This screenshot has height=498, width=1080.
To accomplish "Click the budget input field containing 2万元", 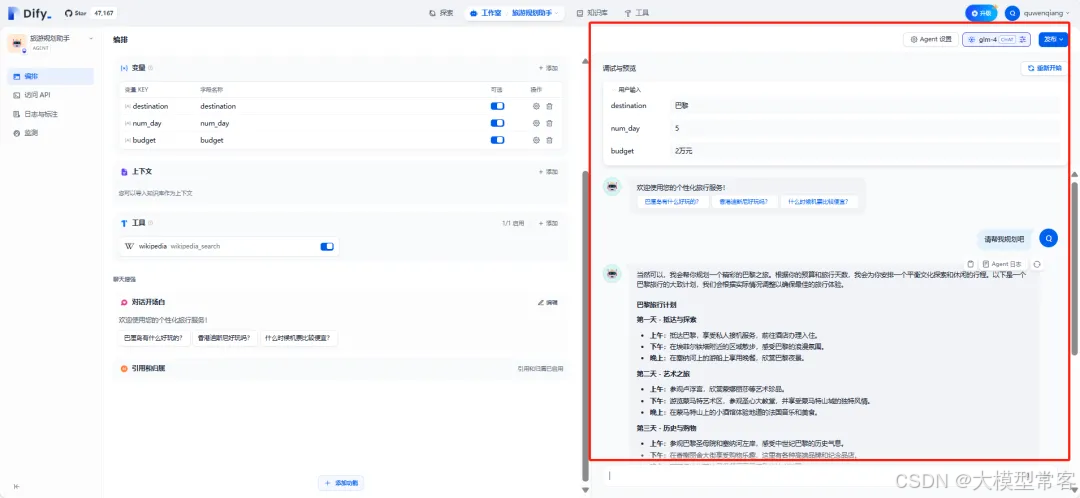I will tap(864, 150).
